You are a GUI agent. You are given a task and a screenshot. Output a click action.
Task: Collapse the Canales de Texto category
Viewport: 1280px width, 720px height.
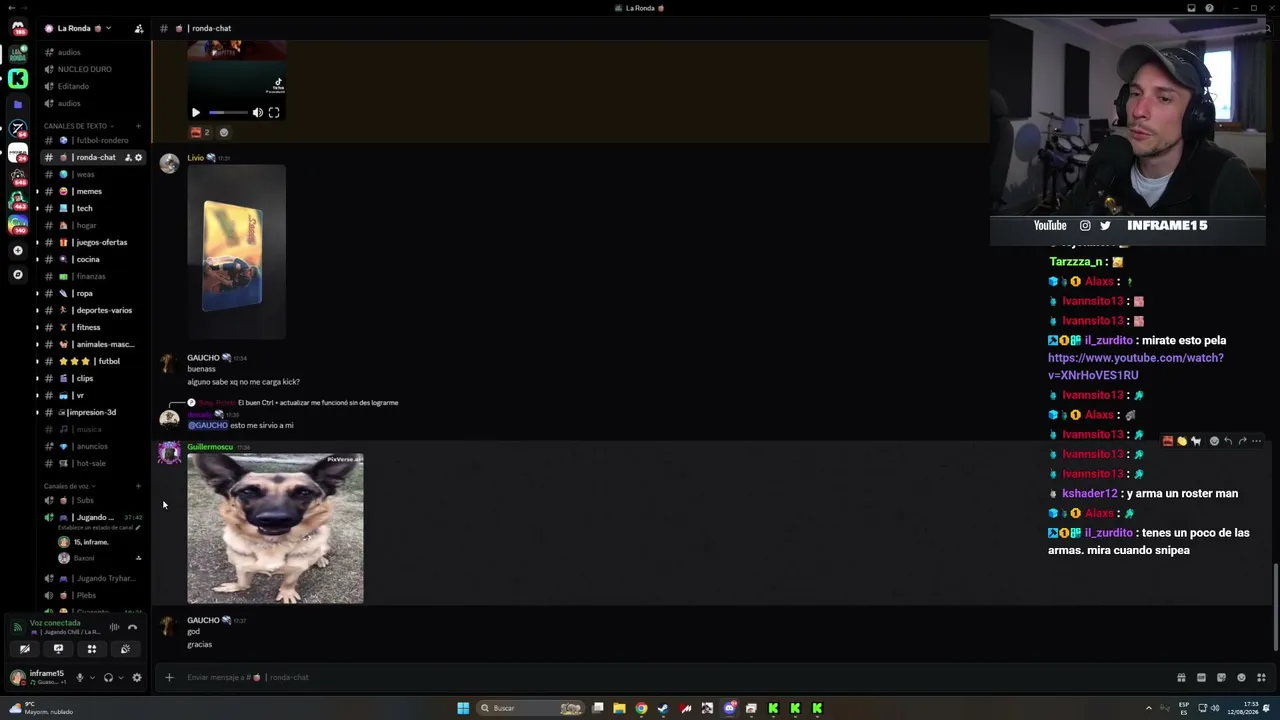click(78, 126)
